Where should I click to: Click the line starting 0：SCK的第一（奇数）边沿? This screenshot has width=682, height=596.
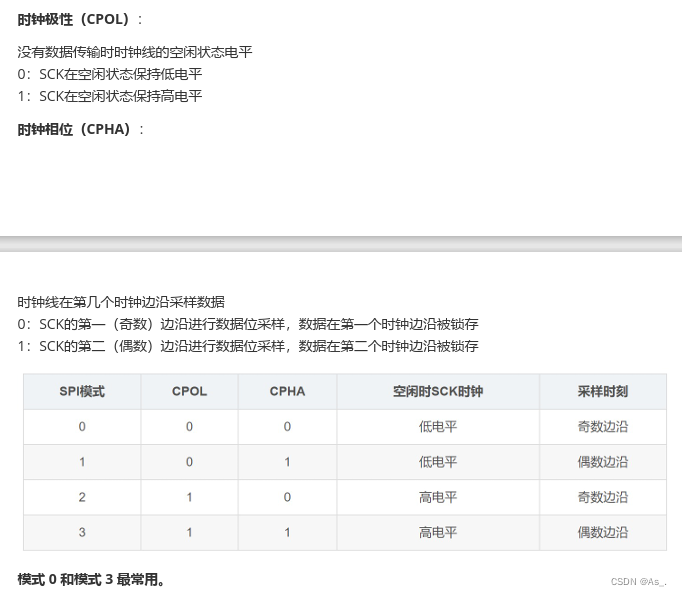point(248,324)
